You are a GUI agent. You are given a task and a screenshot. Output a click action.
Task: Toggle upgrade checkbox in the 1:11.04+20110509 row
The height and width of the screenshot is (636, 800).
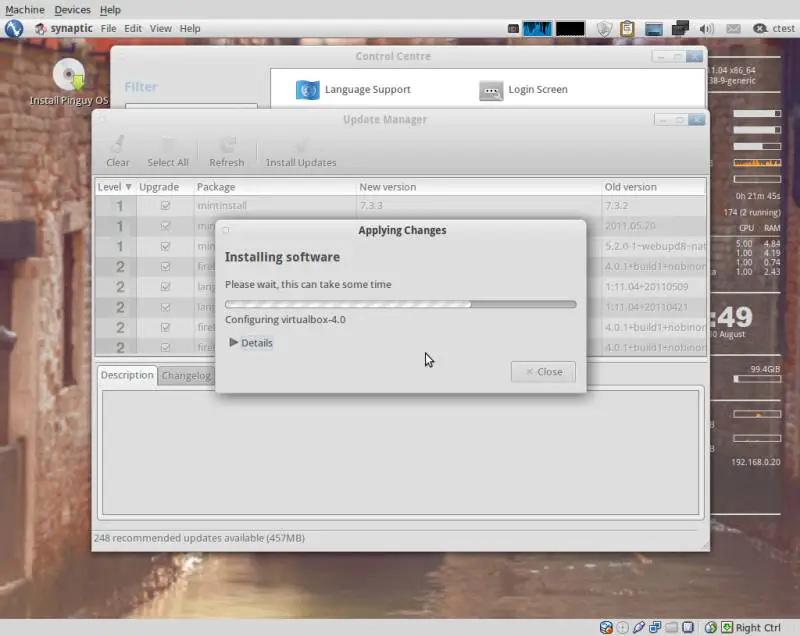(165, 287)
